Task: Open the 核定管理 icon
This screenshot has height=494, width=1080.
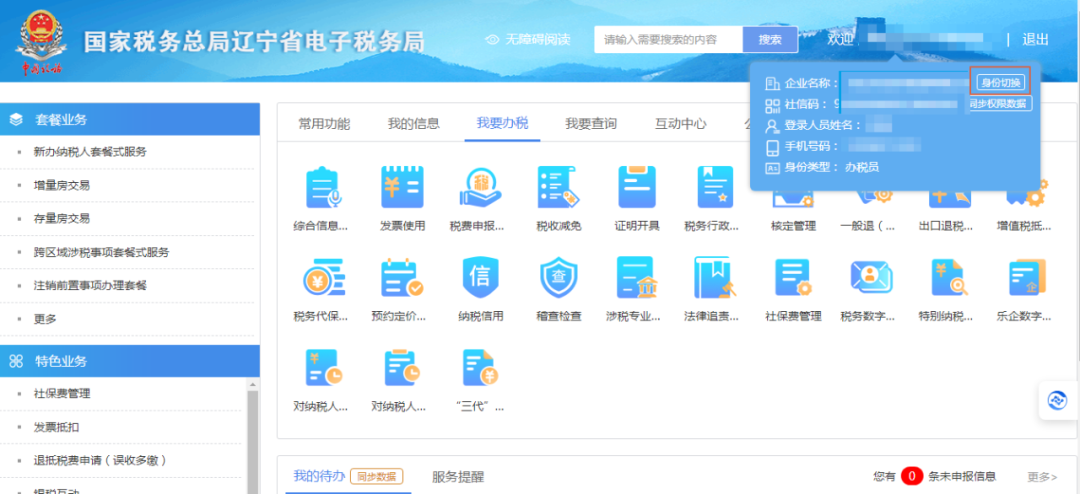Action: 793,200
